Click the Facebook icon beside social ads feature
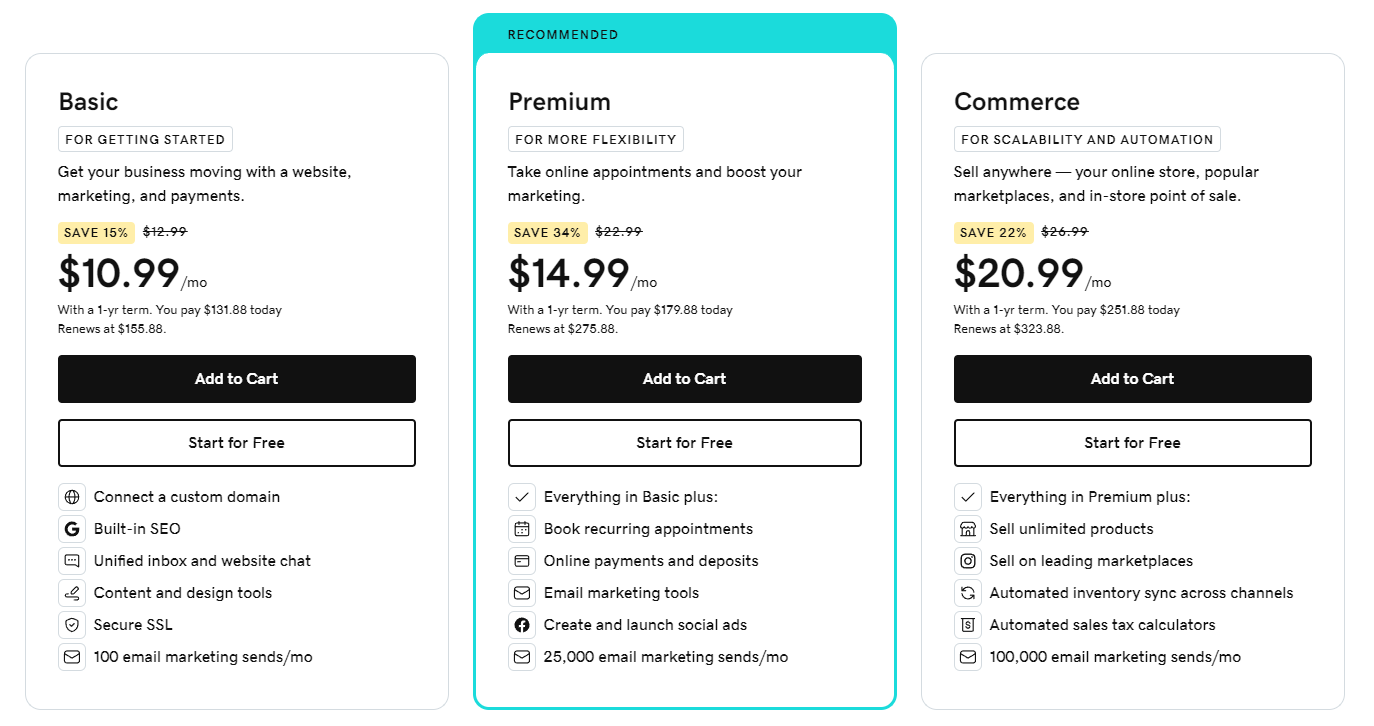 pyautogui.click(x=521, y=625)
